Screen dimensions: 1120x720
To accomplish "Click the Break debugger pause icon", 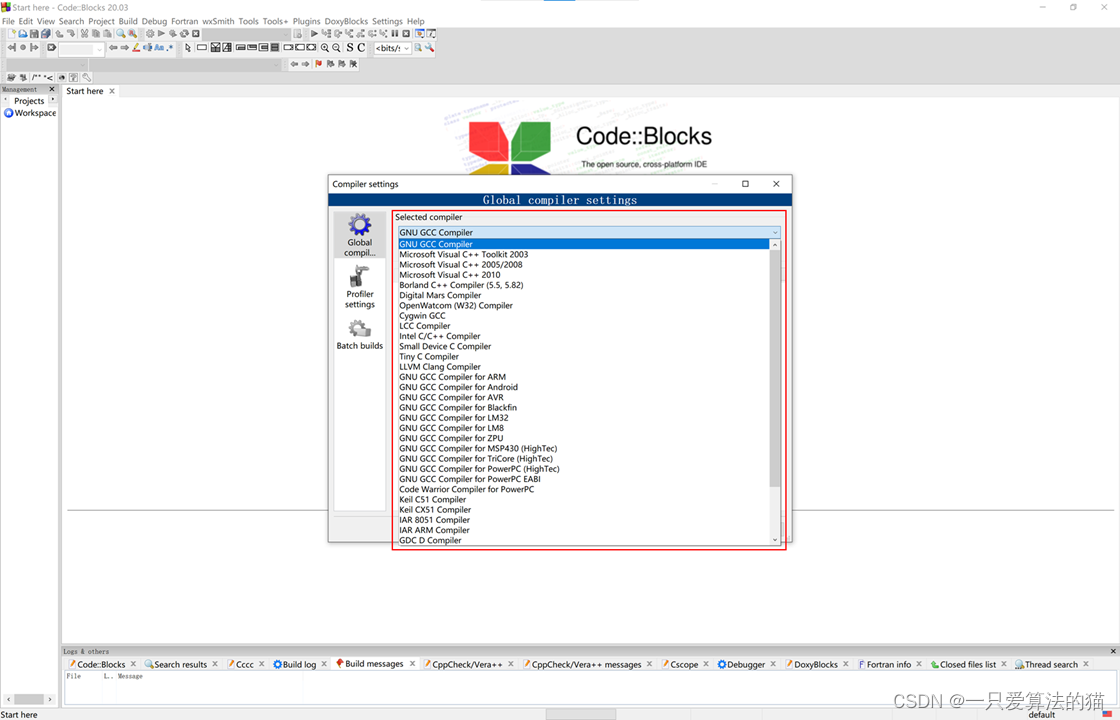I will pyautogui.click(x=394, y=34).
